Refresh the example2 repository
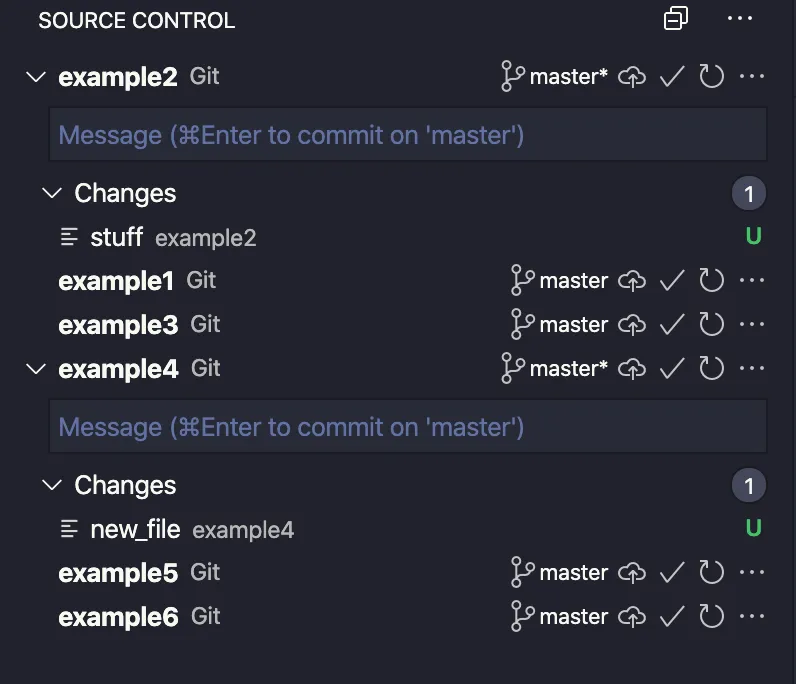 pyautogui.click(x=711, y=77)
